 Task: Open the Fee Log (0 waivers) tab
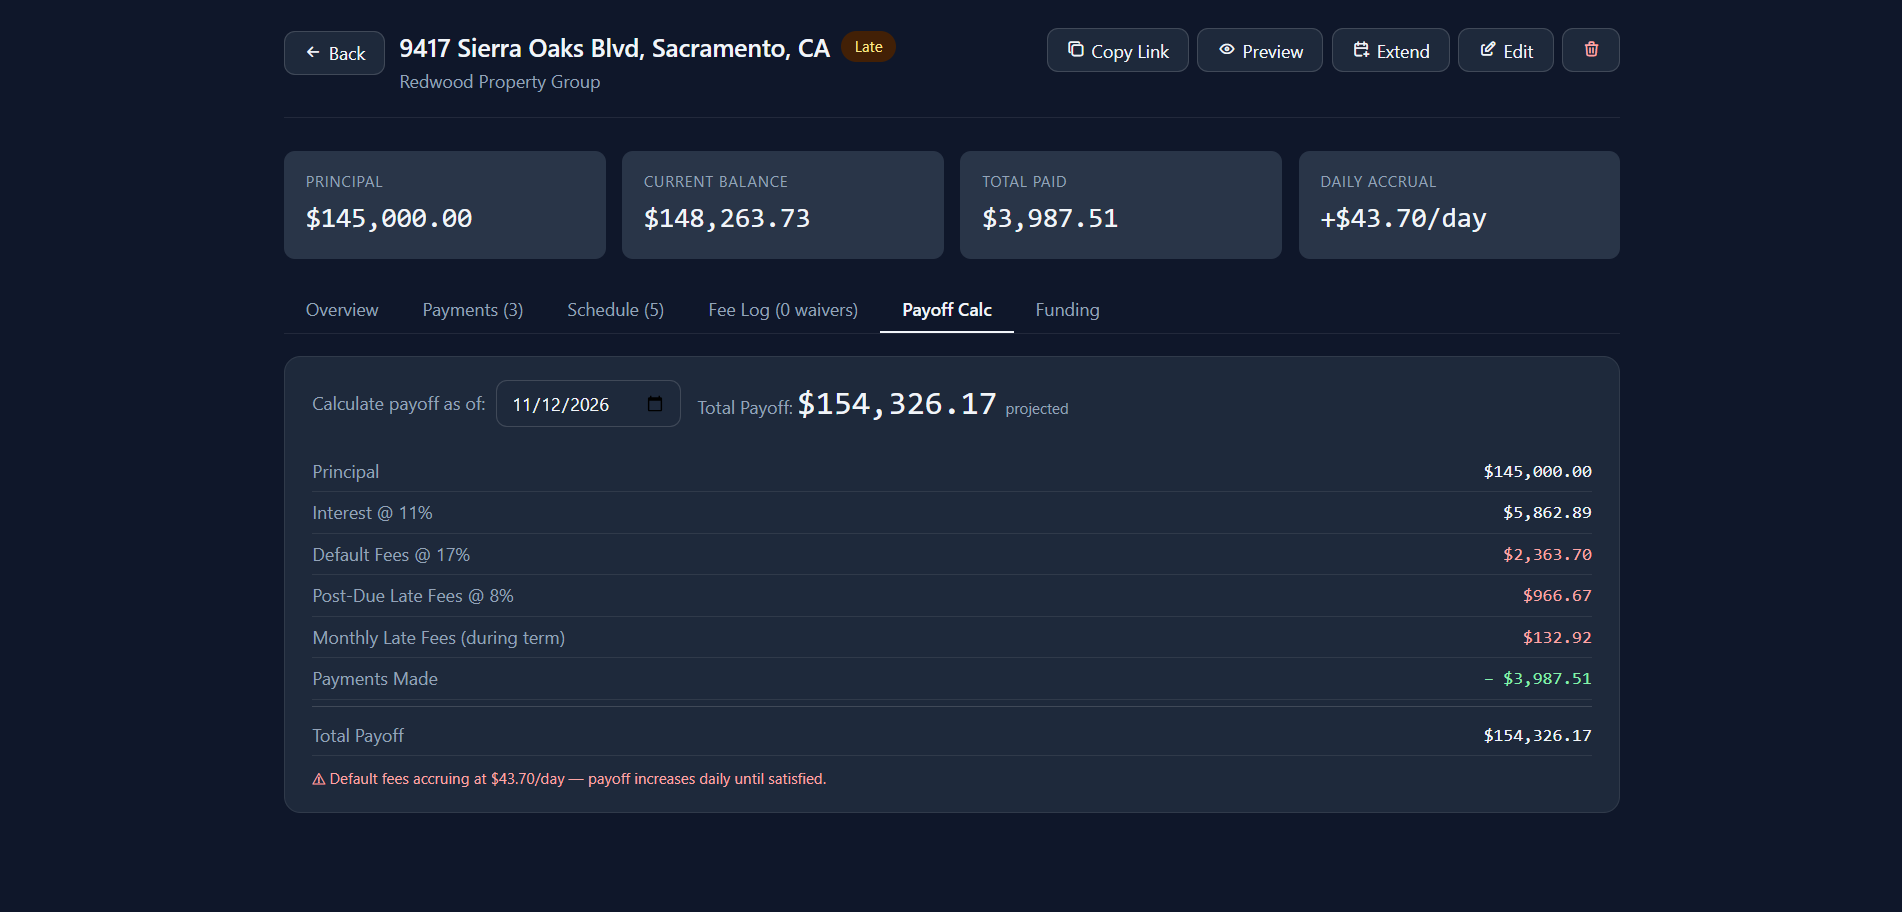coord(783,310)
